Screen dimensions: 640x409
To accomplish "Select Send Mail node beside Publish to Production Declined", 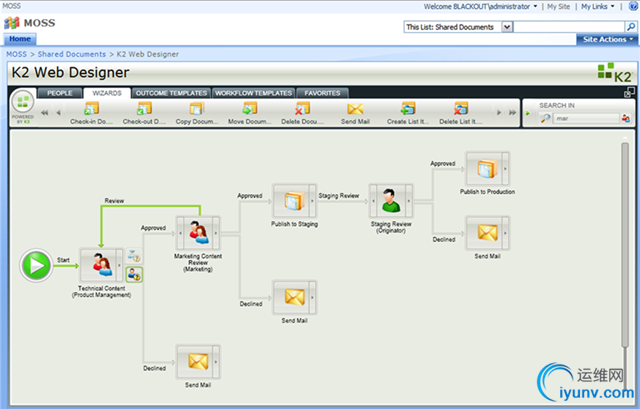I will pos(487,233).
